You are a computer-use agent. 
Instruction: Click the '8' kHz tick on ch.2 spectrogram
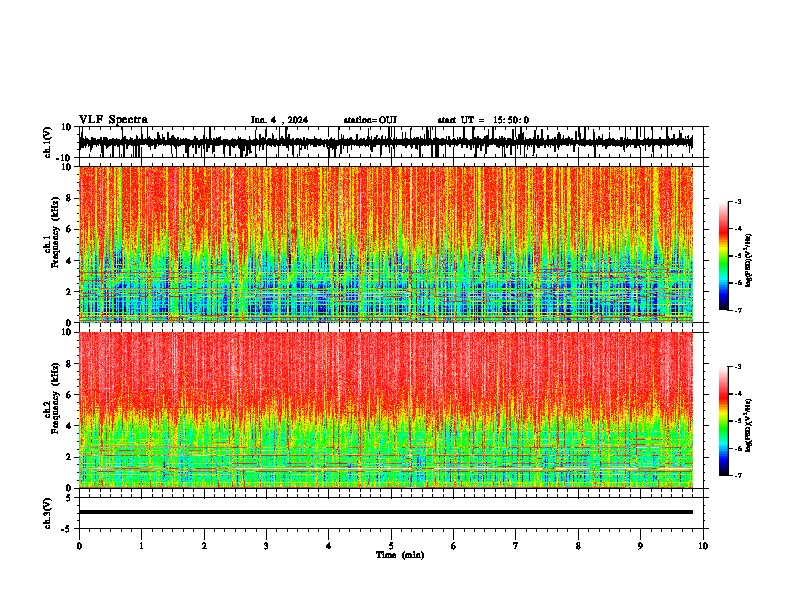[69, 364]
